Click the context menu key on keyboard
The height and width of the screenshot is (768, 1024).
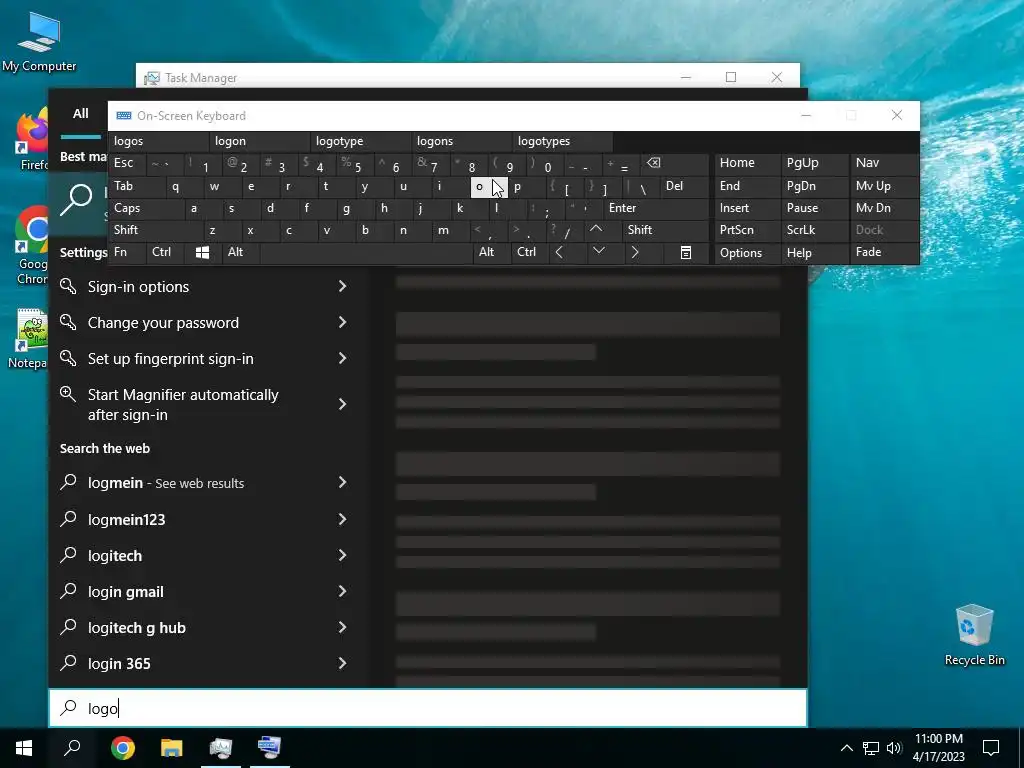coord(686,253)
